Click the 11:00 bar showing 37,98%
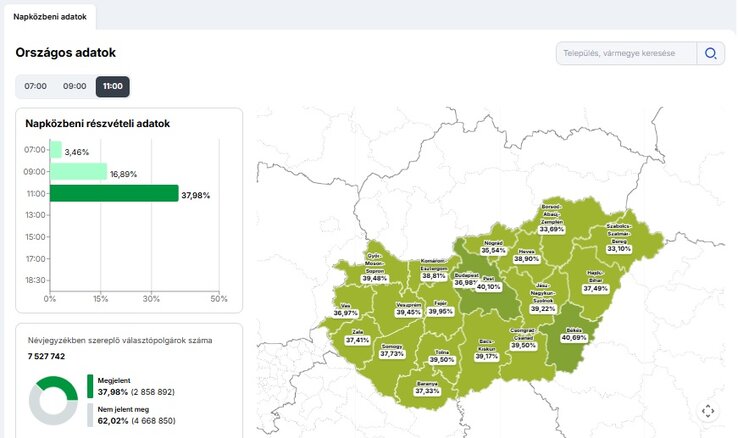 pyautogui.click(x=114, y=193)
